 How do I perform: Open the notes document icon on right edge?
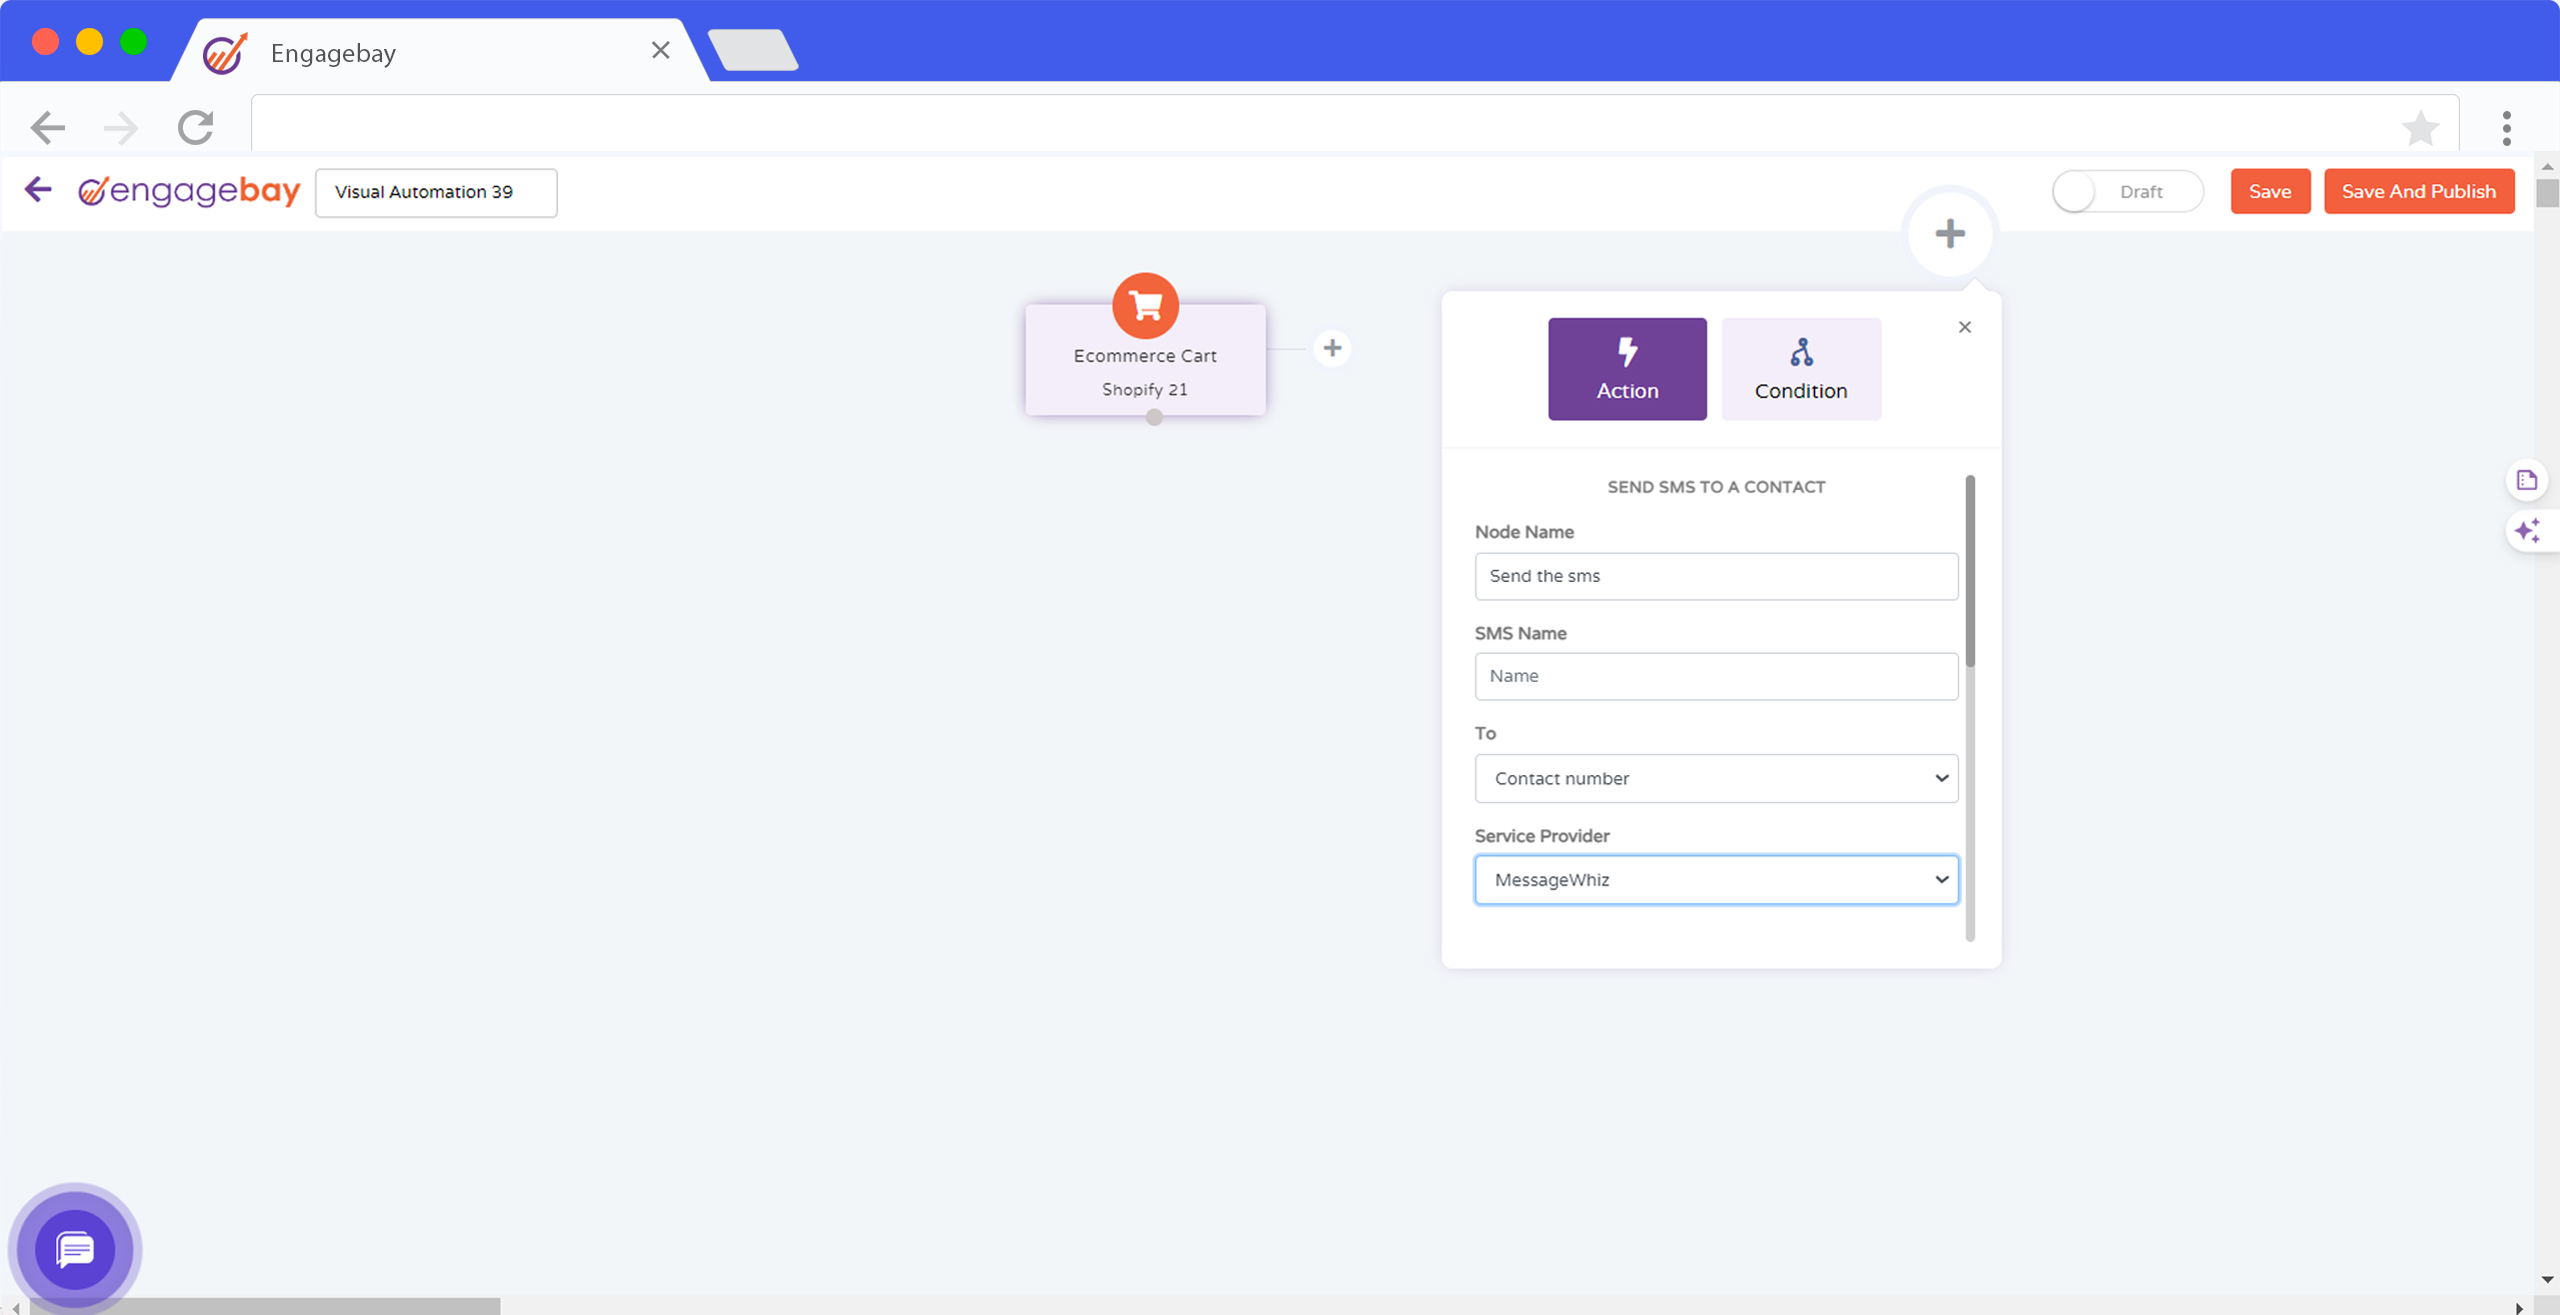(2527, 480)
